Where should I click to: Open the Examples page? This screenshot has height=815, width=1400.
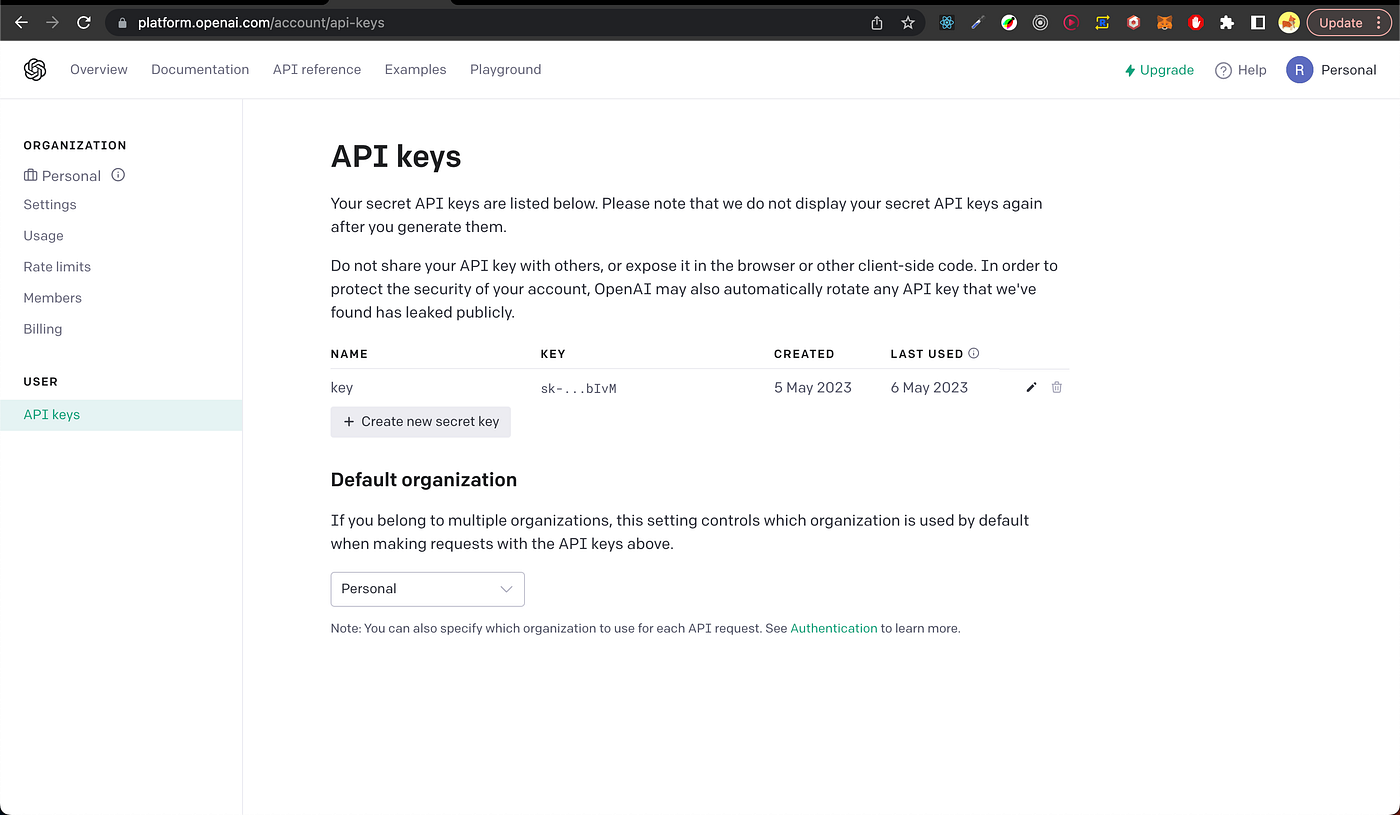pyautogui.click(x=415, y=69)
